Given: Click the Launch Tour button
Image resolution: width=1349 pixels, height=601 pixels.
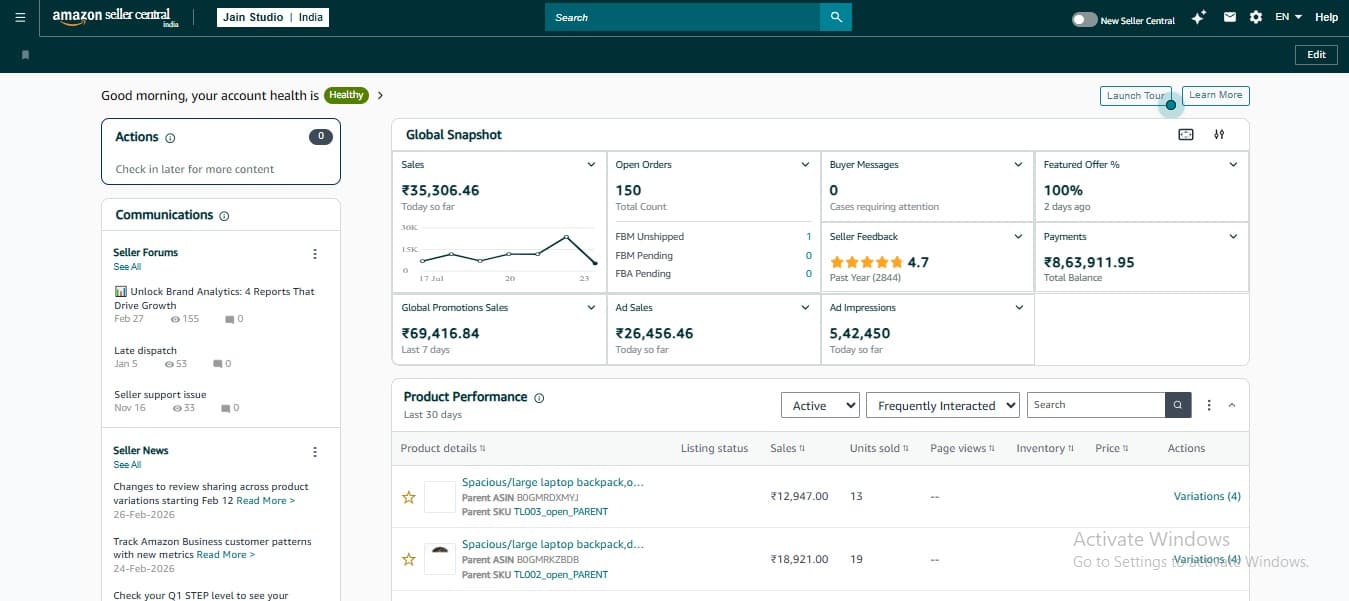Looking at the screenshot, I should [x=1136, y=96].
